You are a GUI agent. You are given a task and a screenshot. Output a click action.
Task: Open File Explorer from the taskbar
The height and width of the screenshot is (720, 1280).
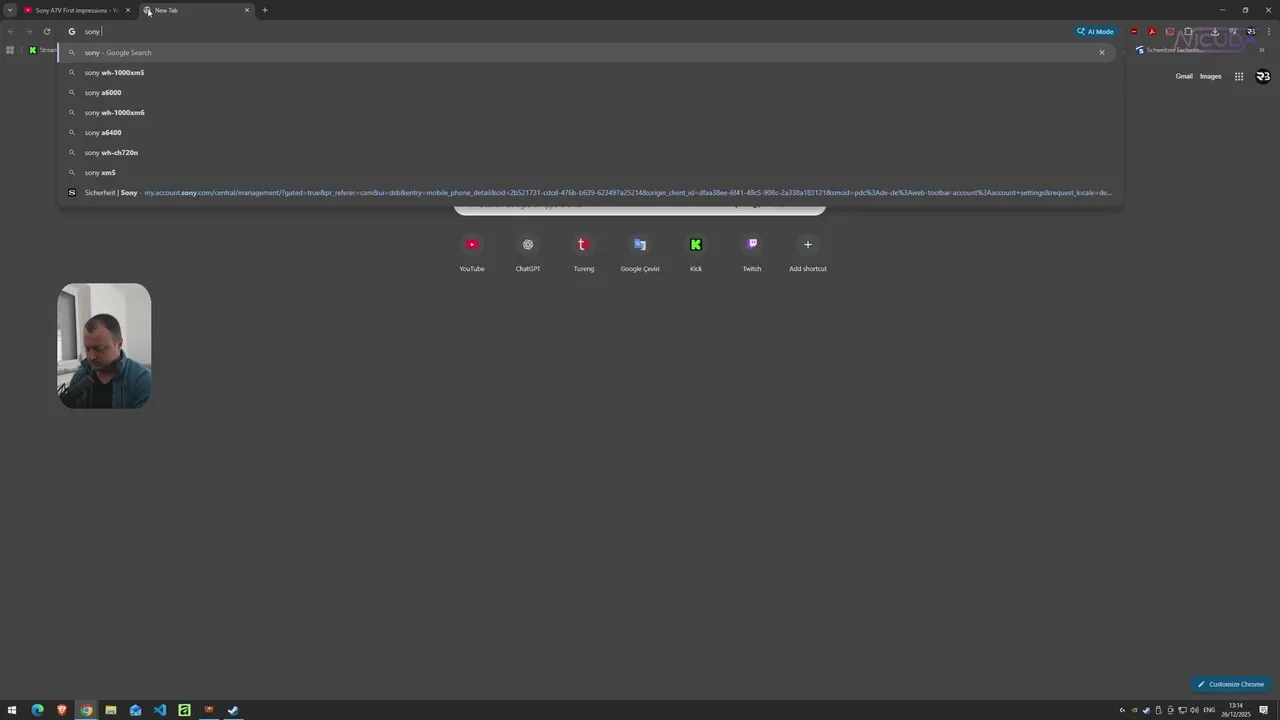[x=111, y=710]
